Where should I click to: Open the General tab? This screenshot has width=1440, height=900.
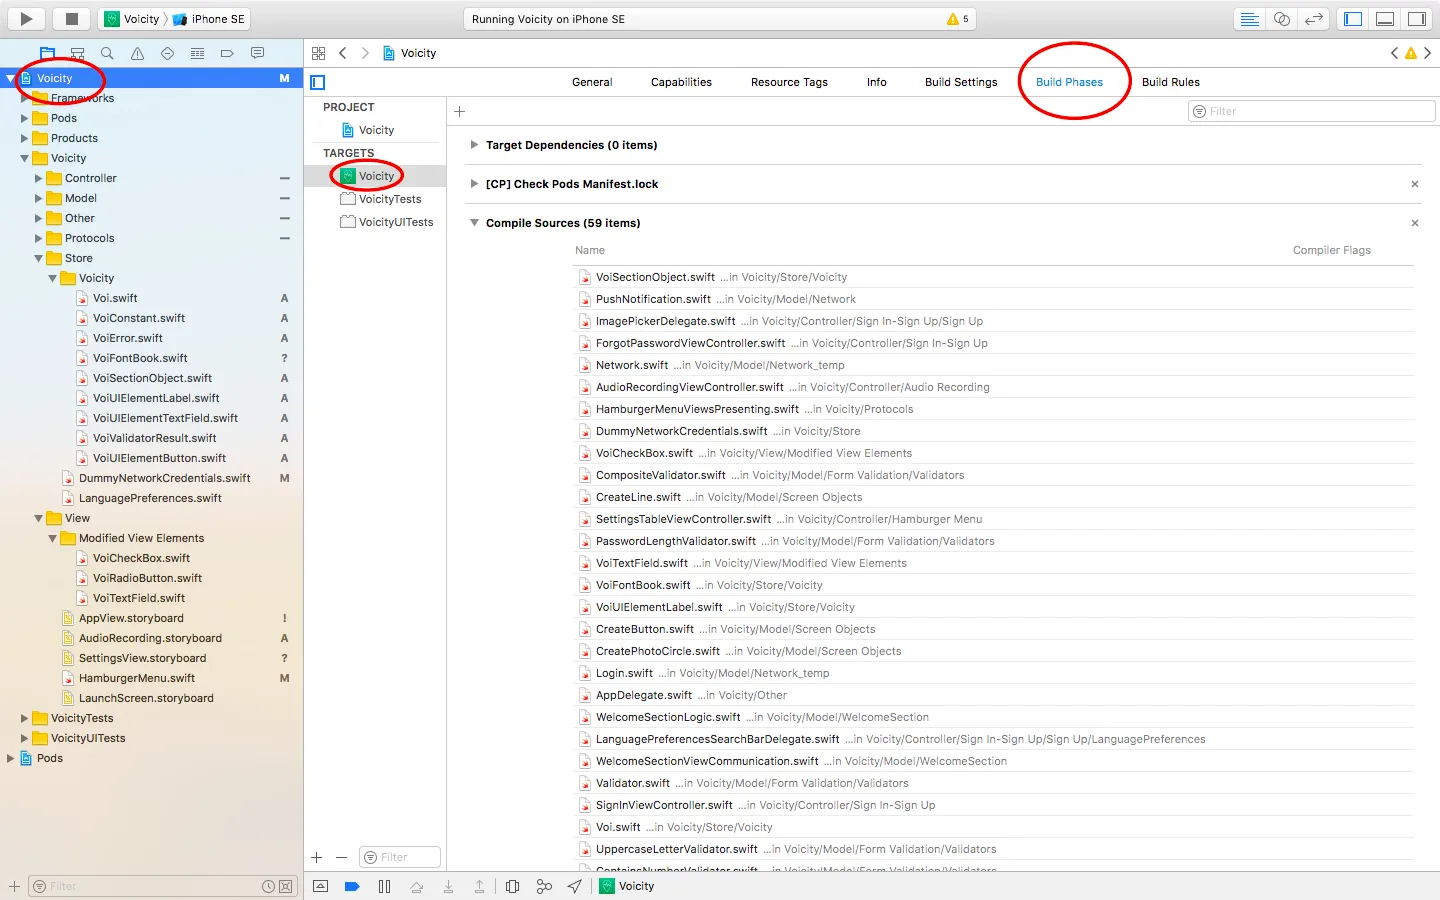pos(592,82)
